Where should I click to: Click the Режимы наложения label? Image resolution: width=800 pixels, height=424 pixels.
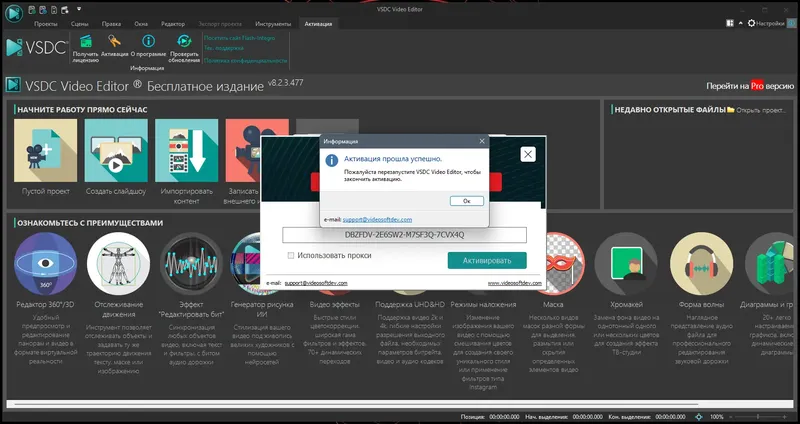483,305
